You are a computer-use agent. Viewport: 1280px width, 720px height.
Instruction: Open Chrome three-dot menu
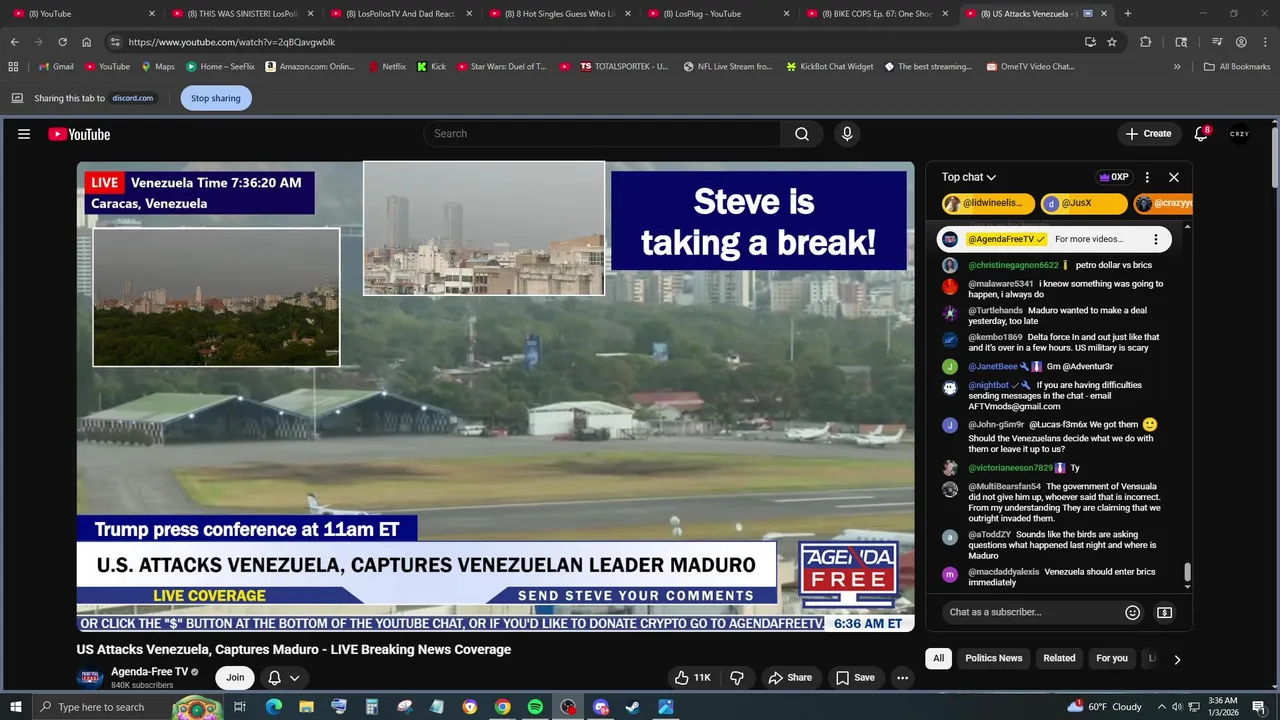pos(1265,42)
